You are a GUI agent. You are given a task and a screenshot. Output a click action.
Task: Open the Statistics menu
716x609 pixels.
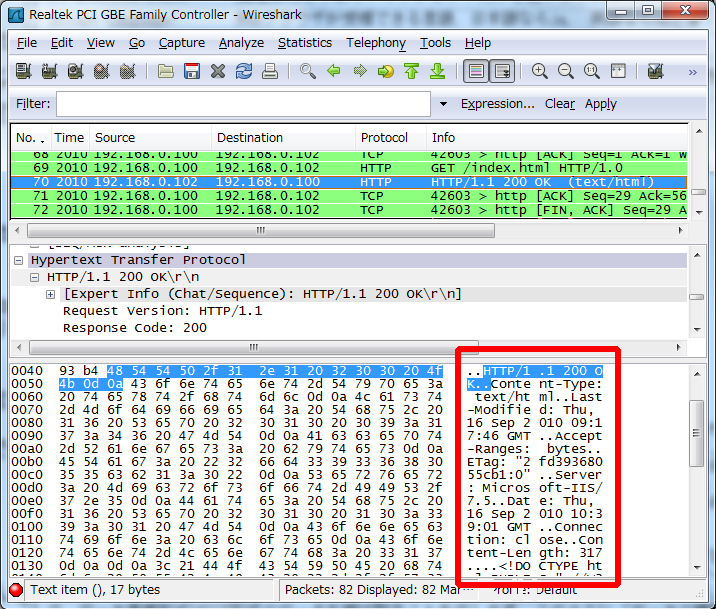[304, 43]
